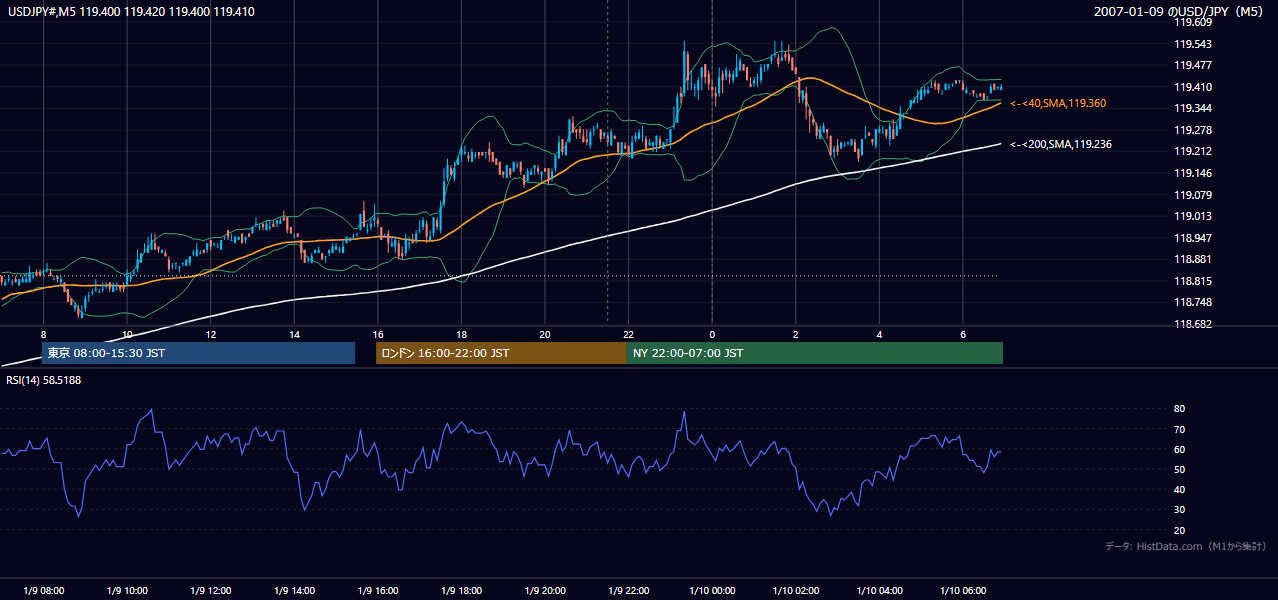Click RSI scale value 30
The image size is (1278, 600).
point(1179,510)
